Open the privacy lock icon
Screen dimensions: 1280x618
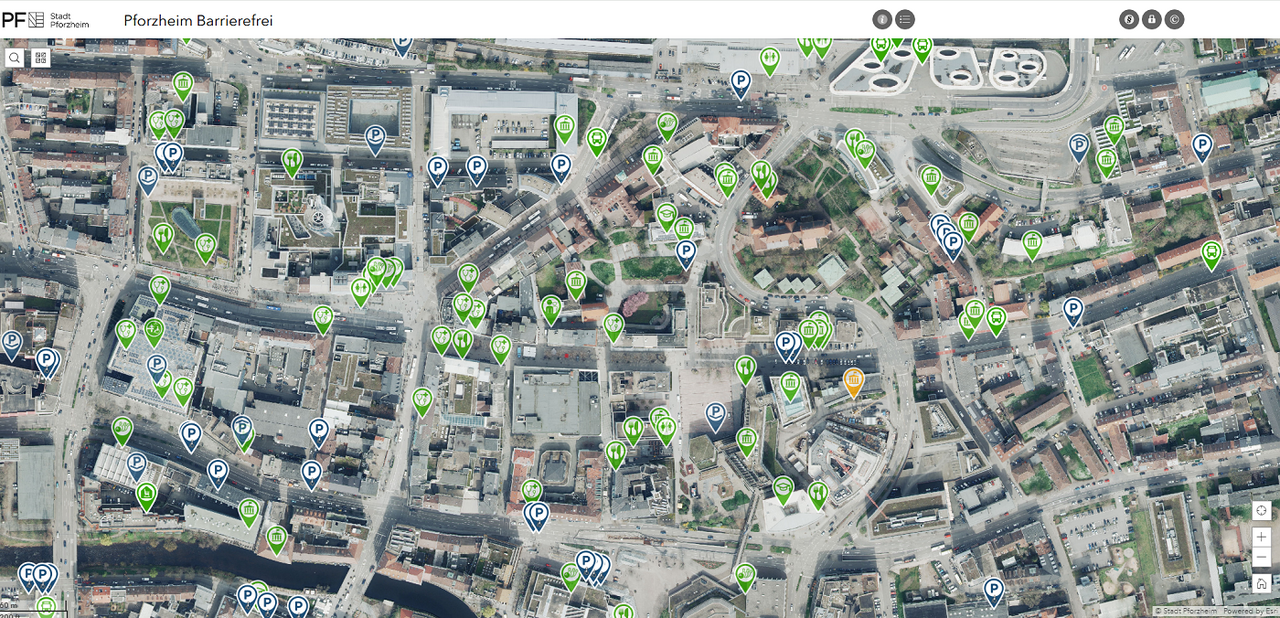(x=1151, y=18)
